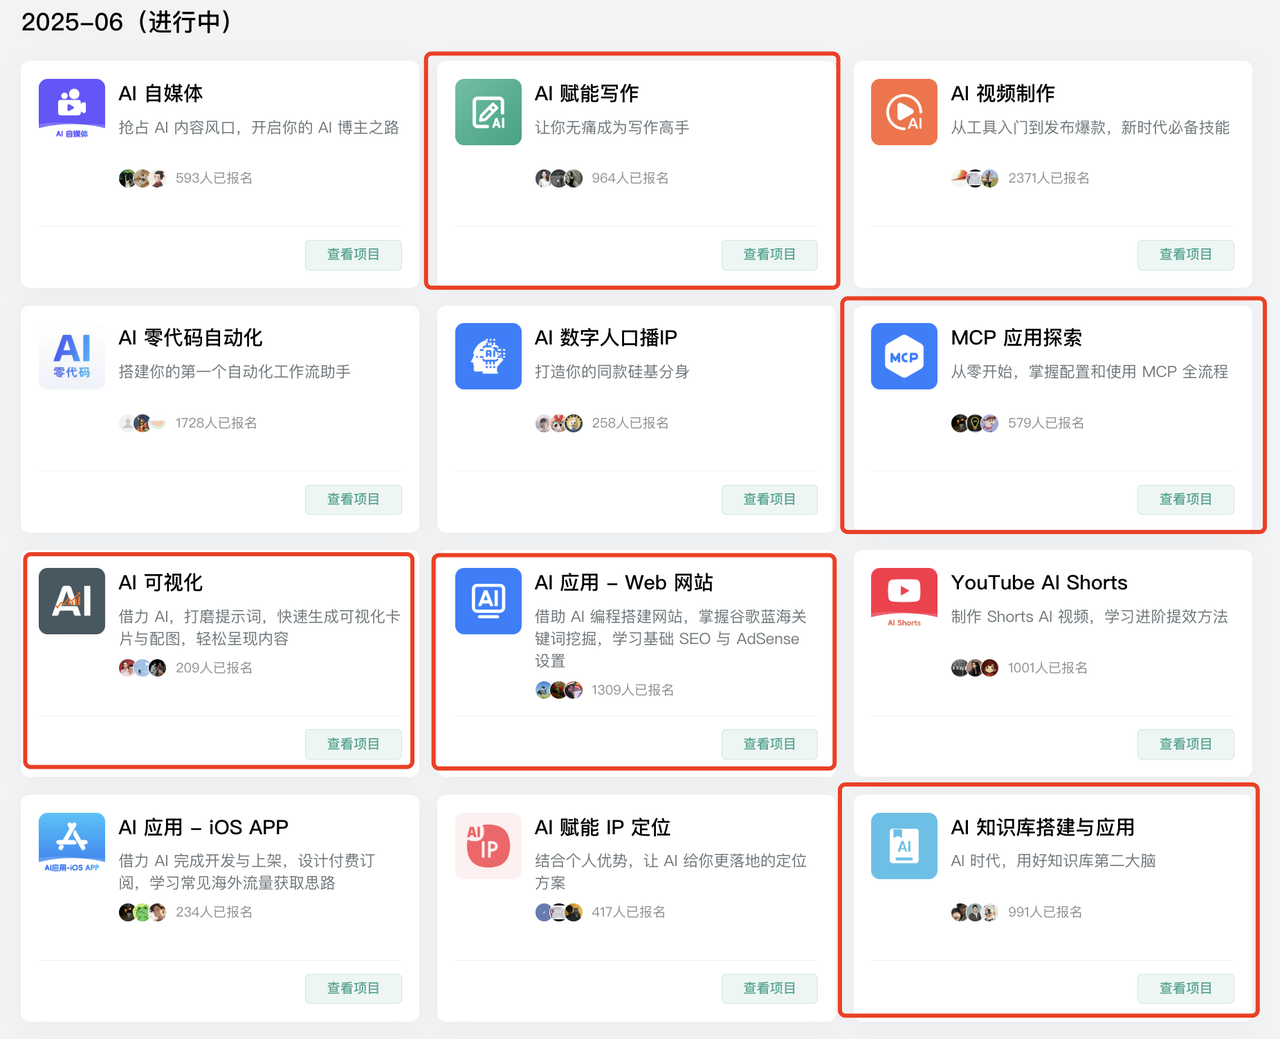Open 查看项目 for AI 赋能 IP 定位
Viewport: 1280px width, 1039px height.
click(770, 989)
